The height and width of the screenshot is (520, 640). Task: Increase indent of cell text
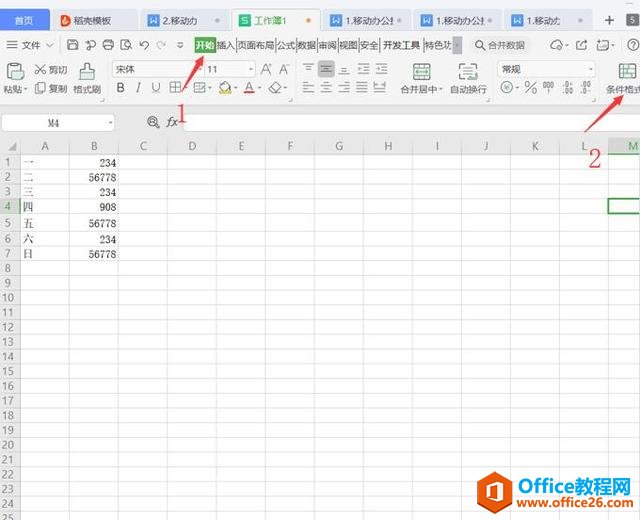(x=381, y=69)
